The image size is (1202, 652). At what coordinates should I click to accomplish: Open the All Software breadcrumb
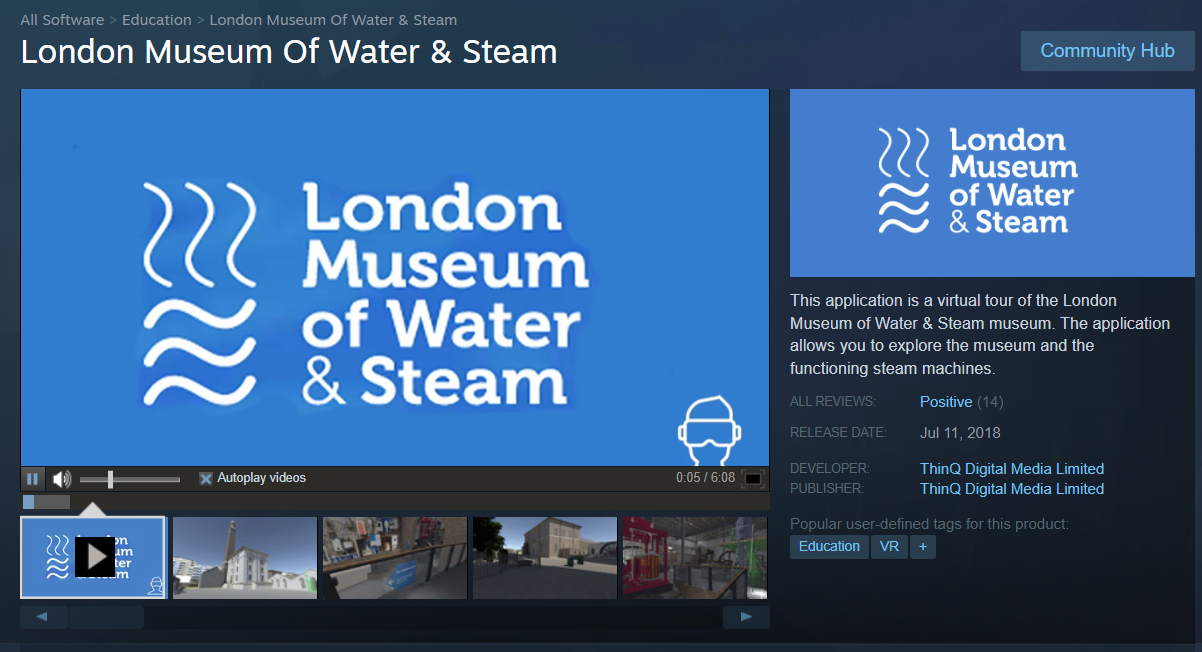point(62,20)
